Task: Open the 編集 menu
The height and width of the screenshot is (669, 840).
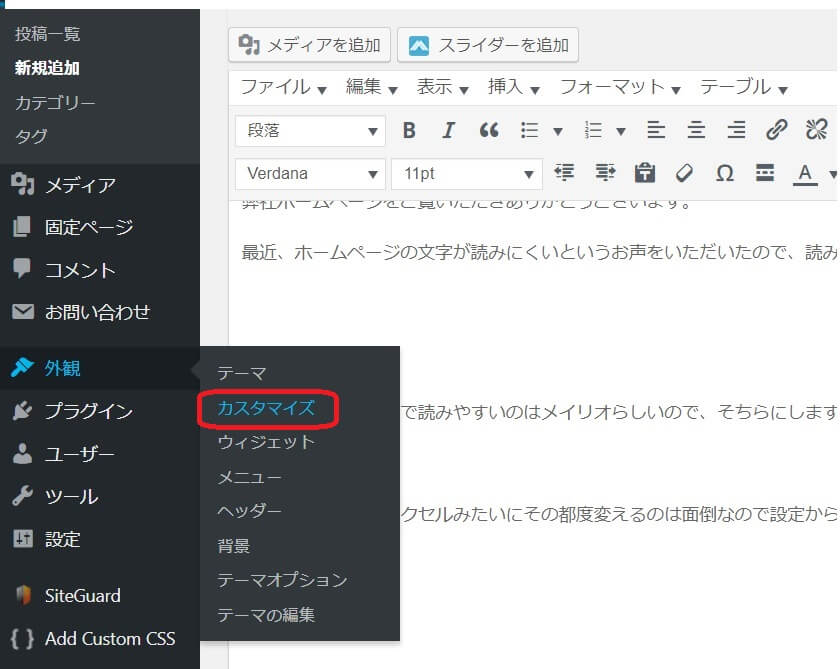Action: (x=371, y=87)
